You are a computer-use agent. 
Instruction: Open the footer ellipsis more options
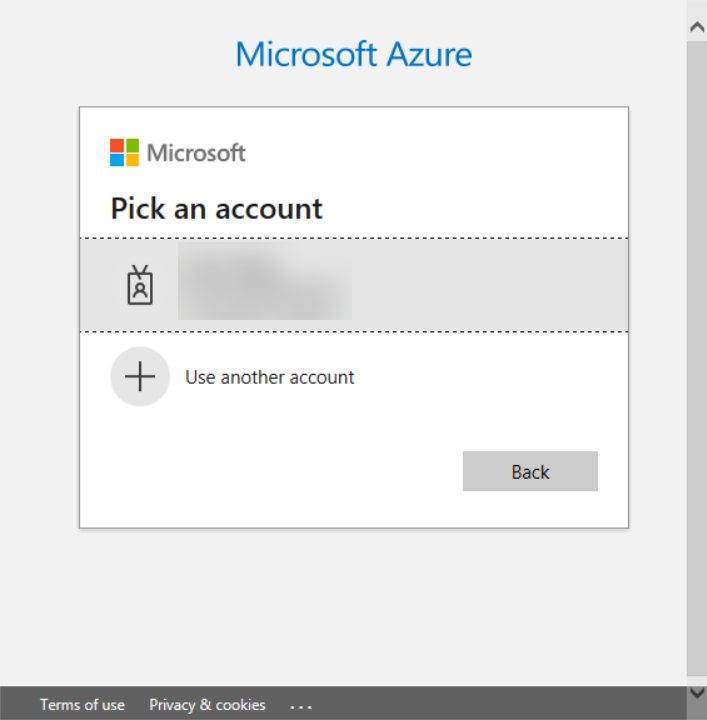click(301, 706)
